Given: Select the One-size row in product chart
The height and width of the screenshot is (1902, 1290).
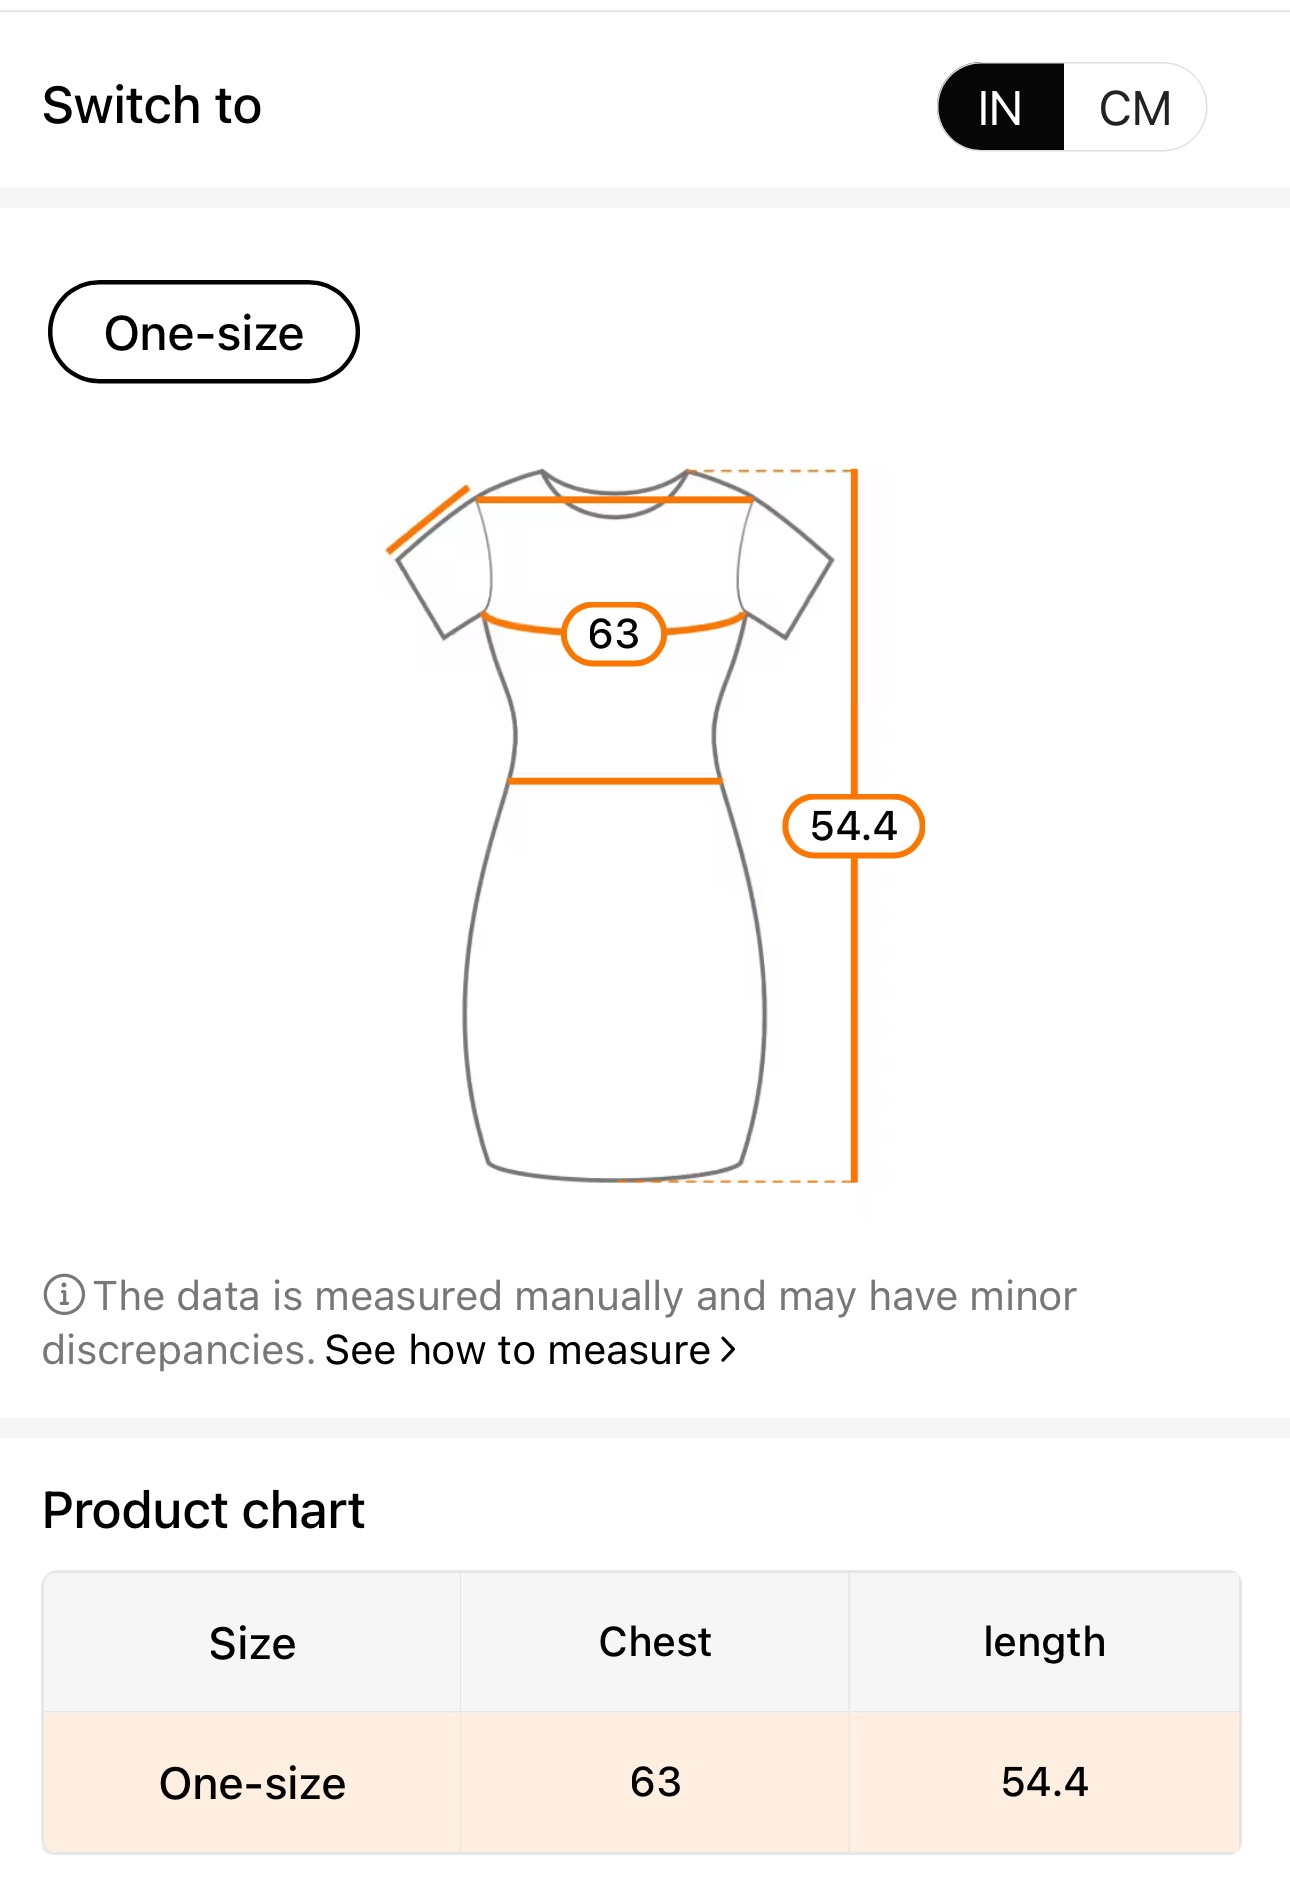Looking at the screenshot, I should pos(252,1783).
